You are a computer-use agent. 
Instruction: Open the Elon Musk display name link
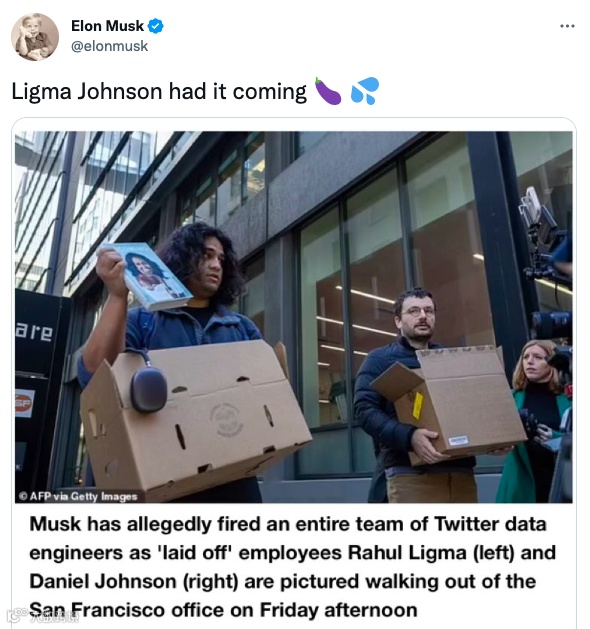click(107, 26)
